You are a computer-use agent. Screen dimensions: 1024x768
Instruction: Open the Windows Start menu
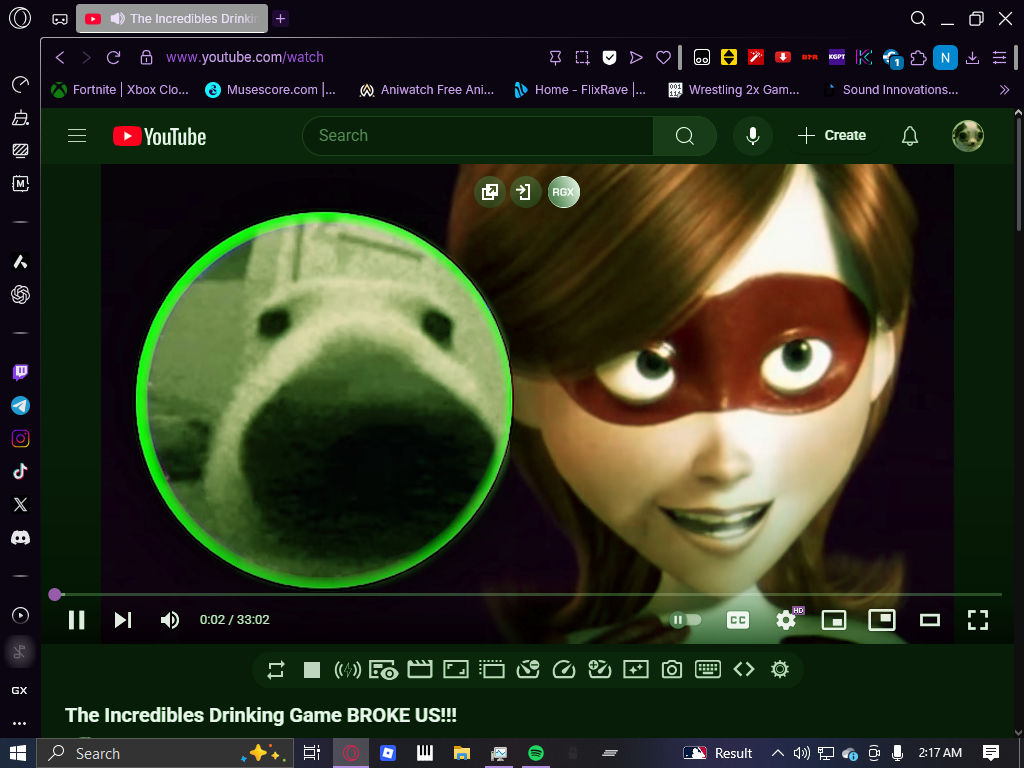point(18,753)
